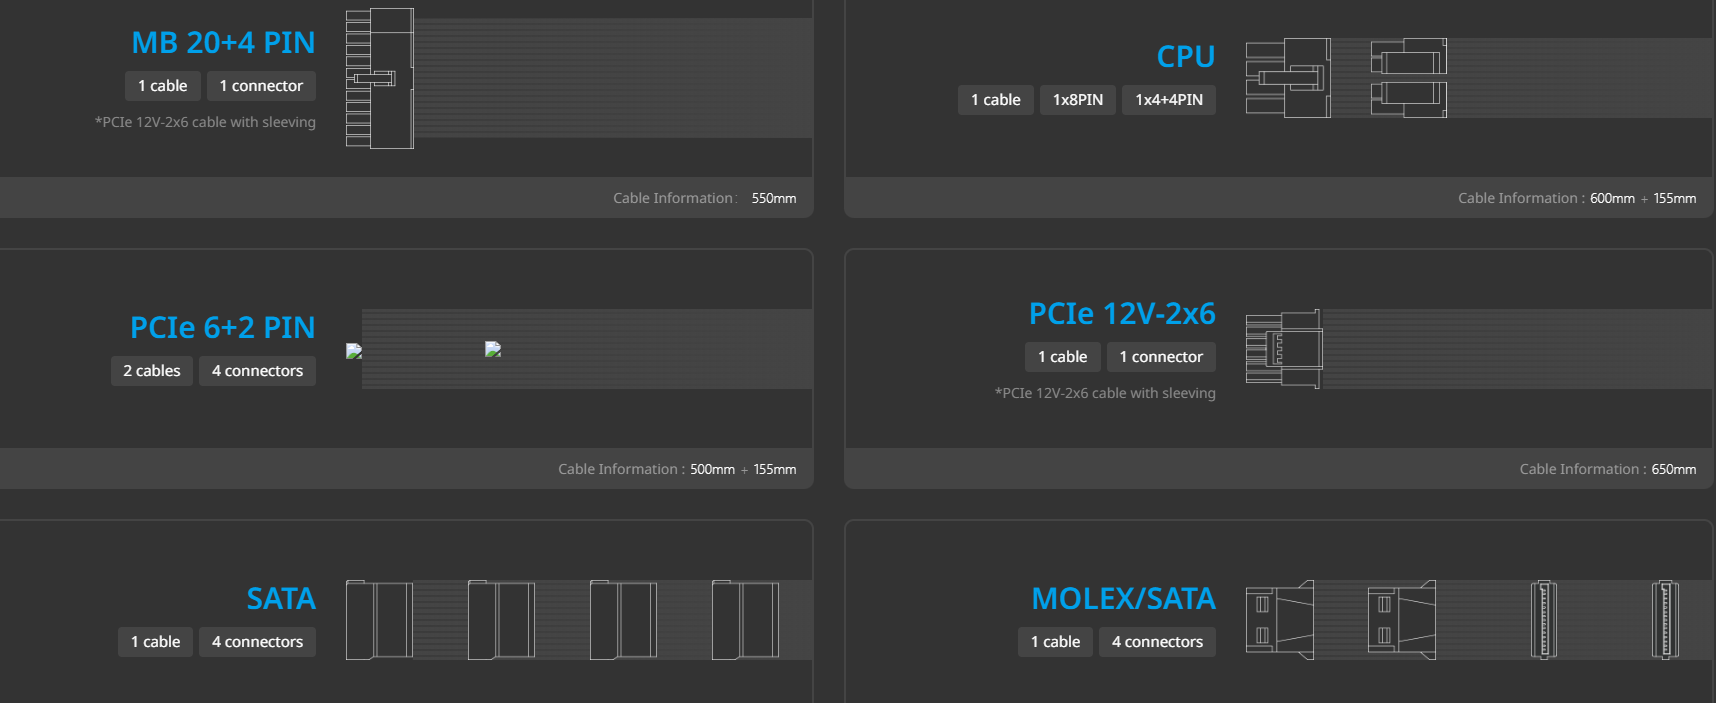1716x703 pixels.
Task: Click the 650mm cable length value
Action: (x=1673, y=470)
